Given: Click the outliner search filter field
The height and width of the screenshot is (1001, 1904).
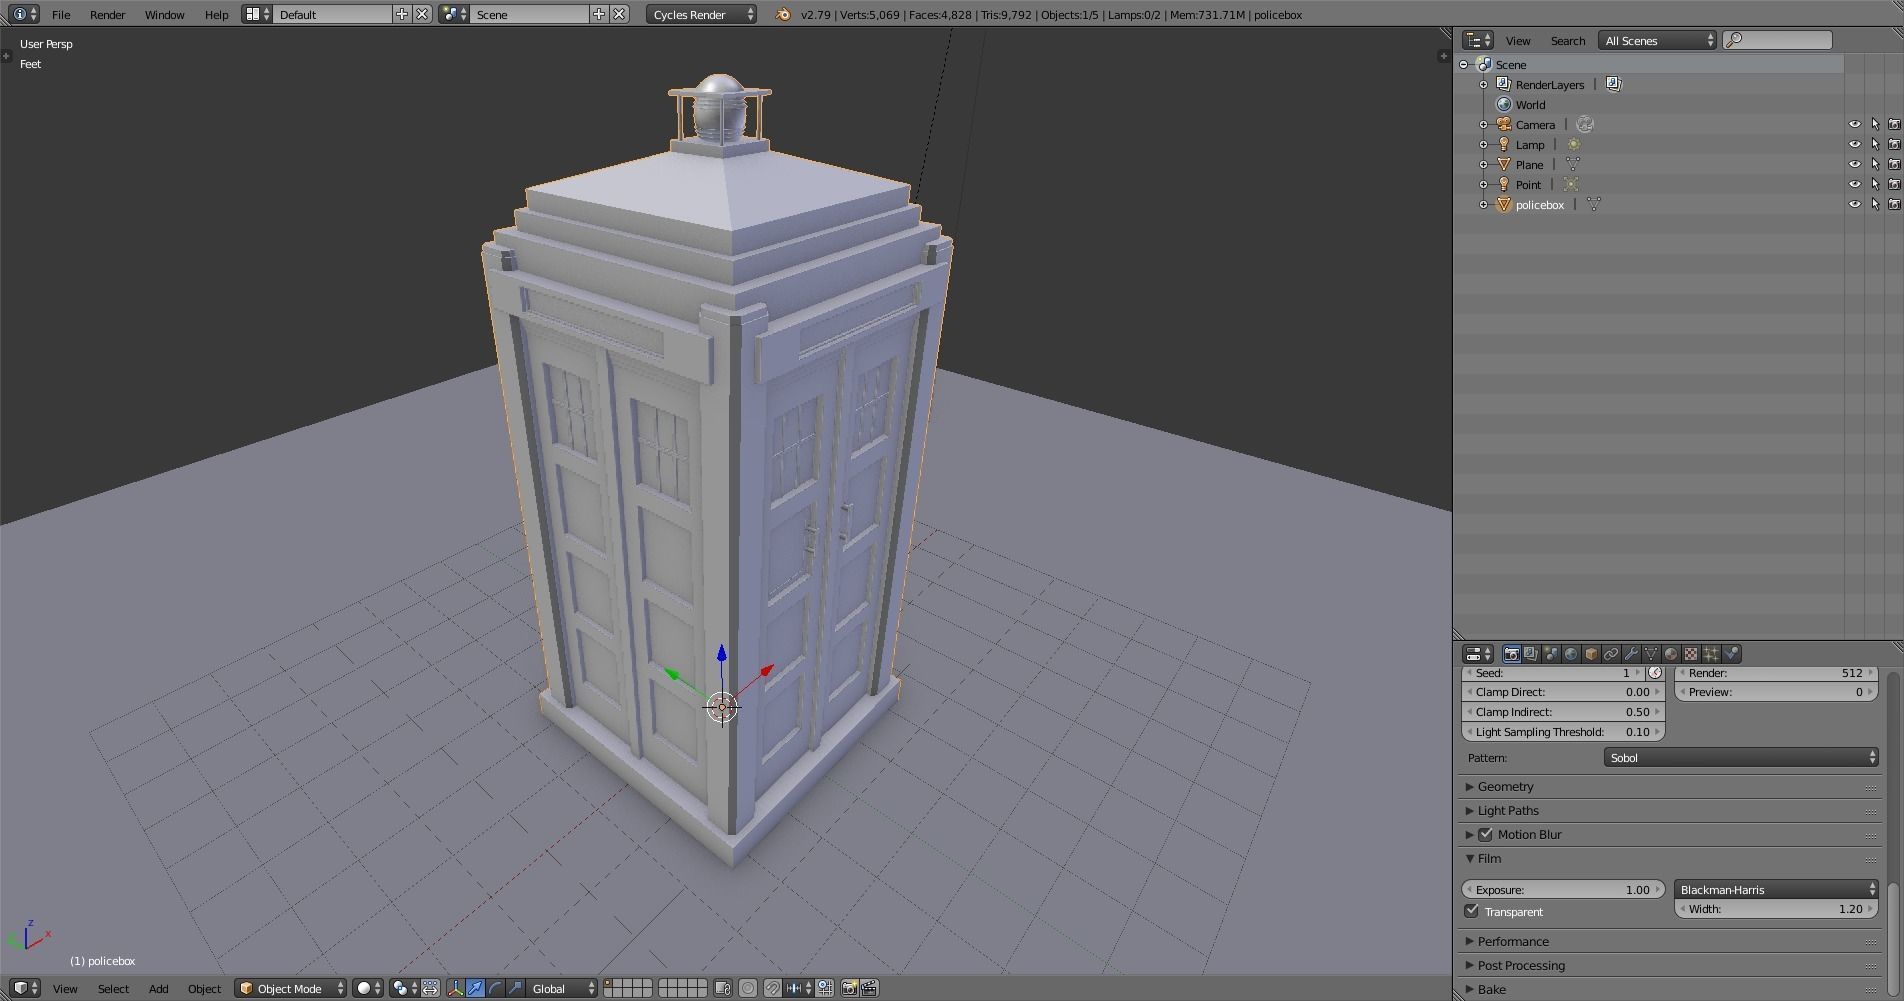Looking at the screenshot, I should (x=1778, y=40).
